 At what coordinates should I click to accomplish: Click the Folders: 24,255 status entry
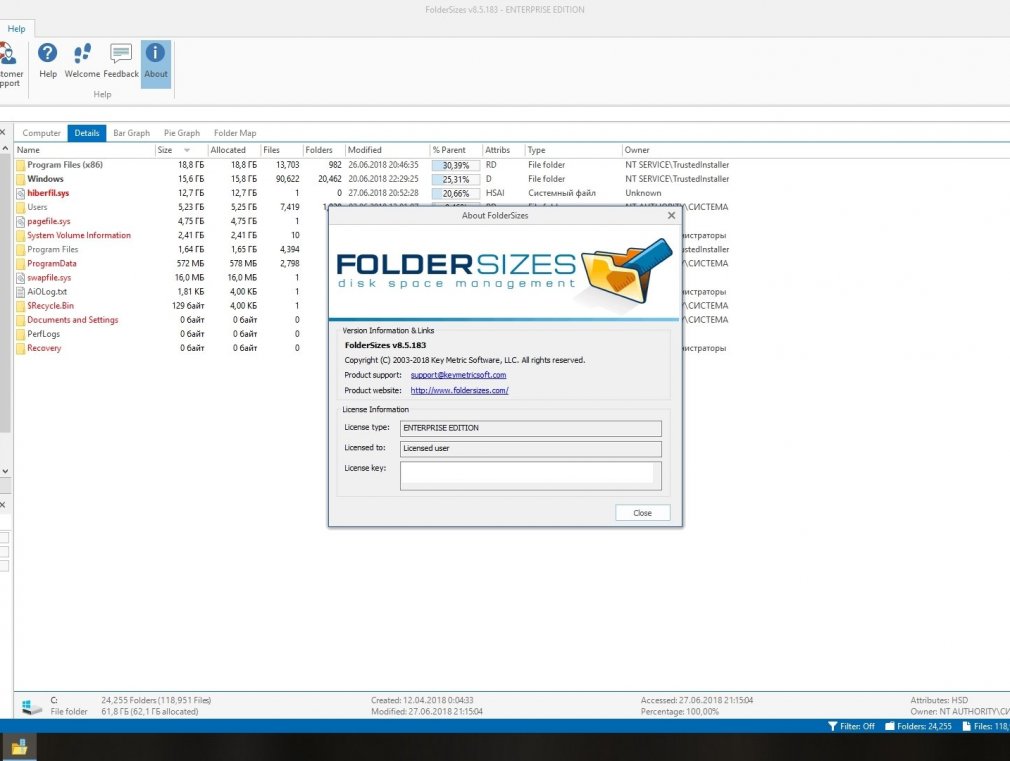918,726
